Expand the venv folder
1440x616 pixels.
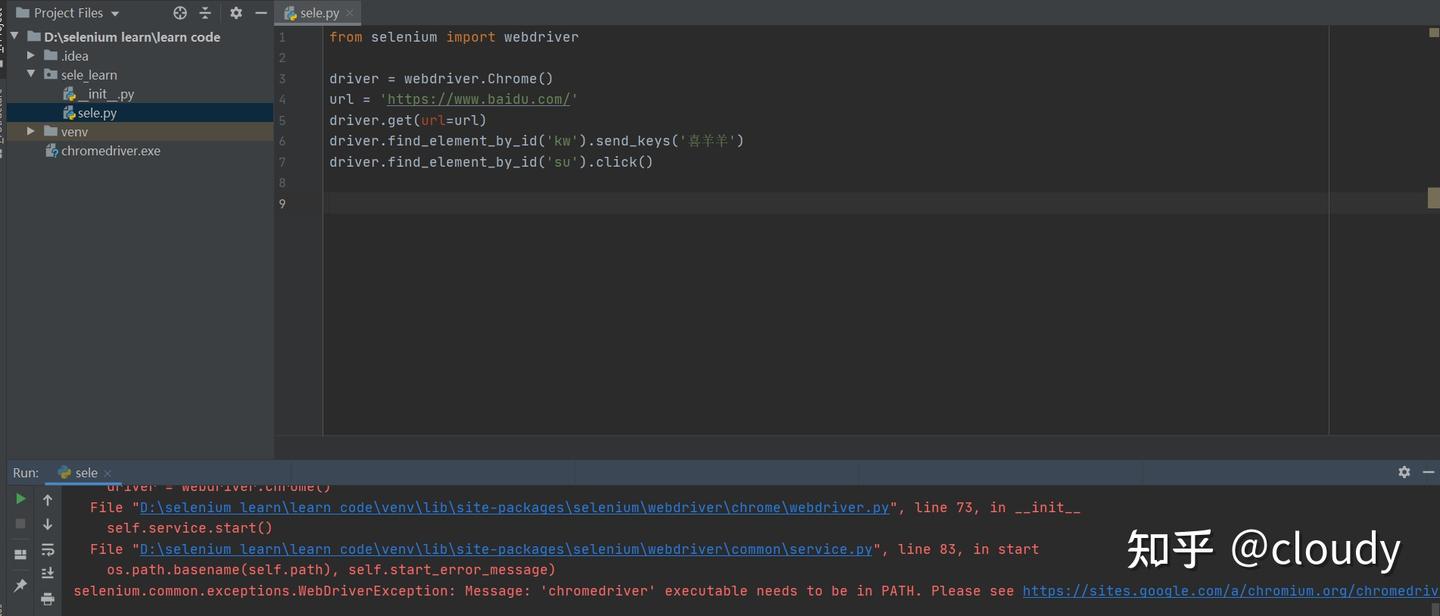pyautogui.click(x=31, y=132)
